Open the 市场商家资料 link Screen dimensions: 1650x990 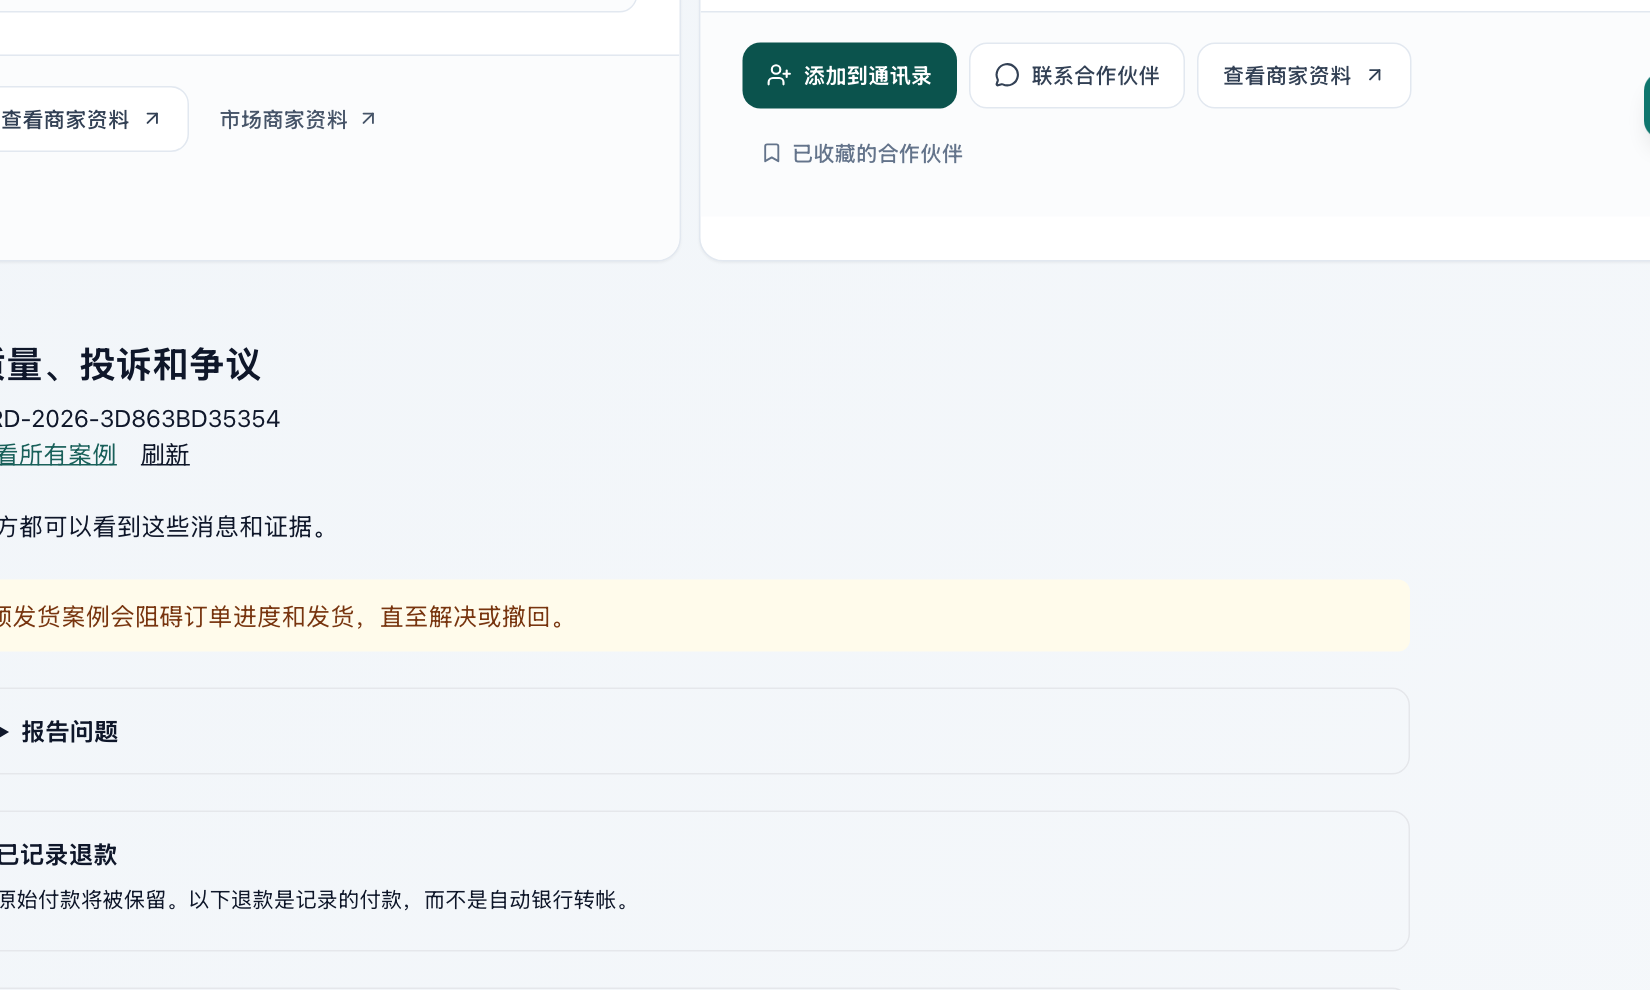point(298,119)
